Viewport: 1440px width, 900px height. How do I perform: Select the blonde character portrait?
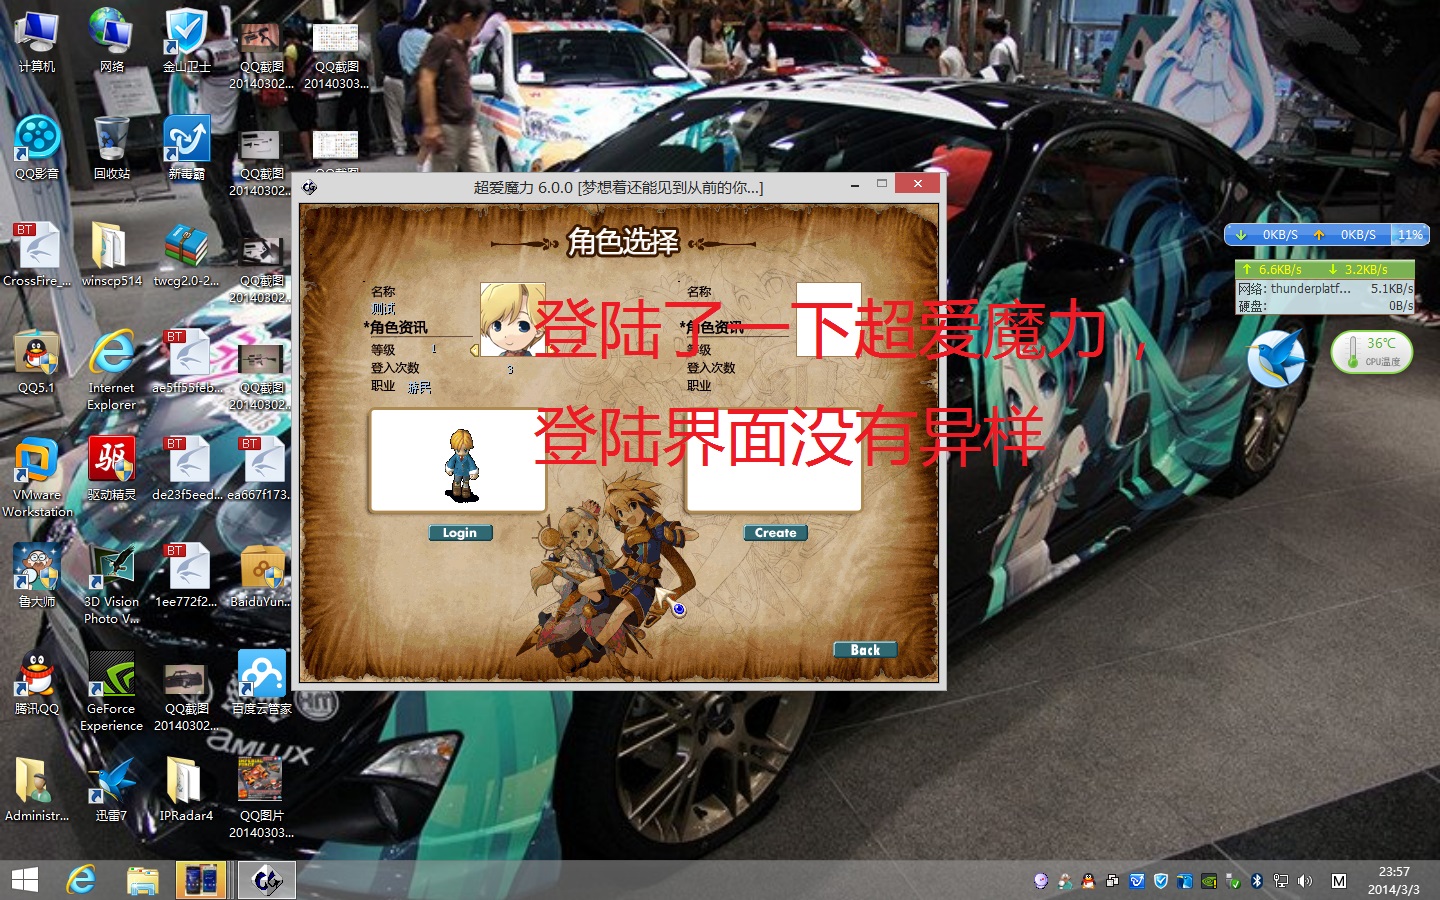pyautogui.click(x=512, y=320)
